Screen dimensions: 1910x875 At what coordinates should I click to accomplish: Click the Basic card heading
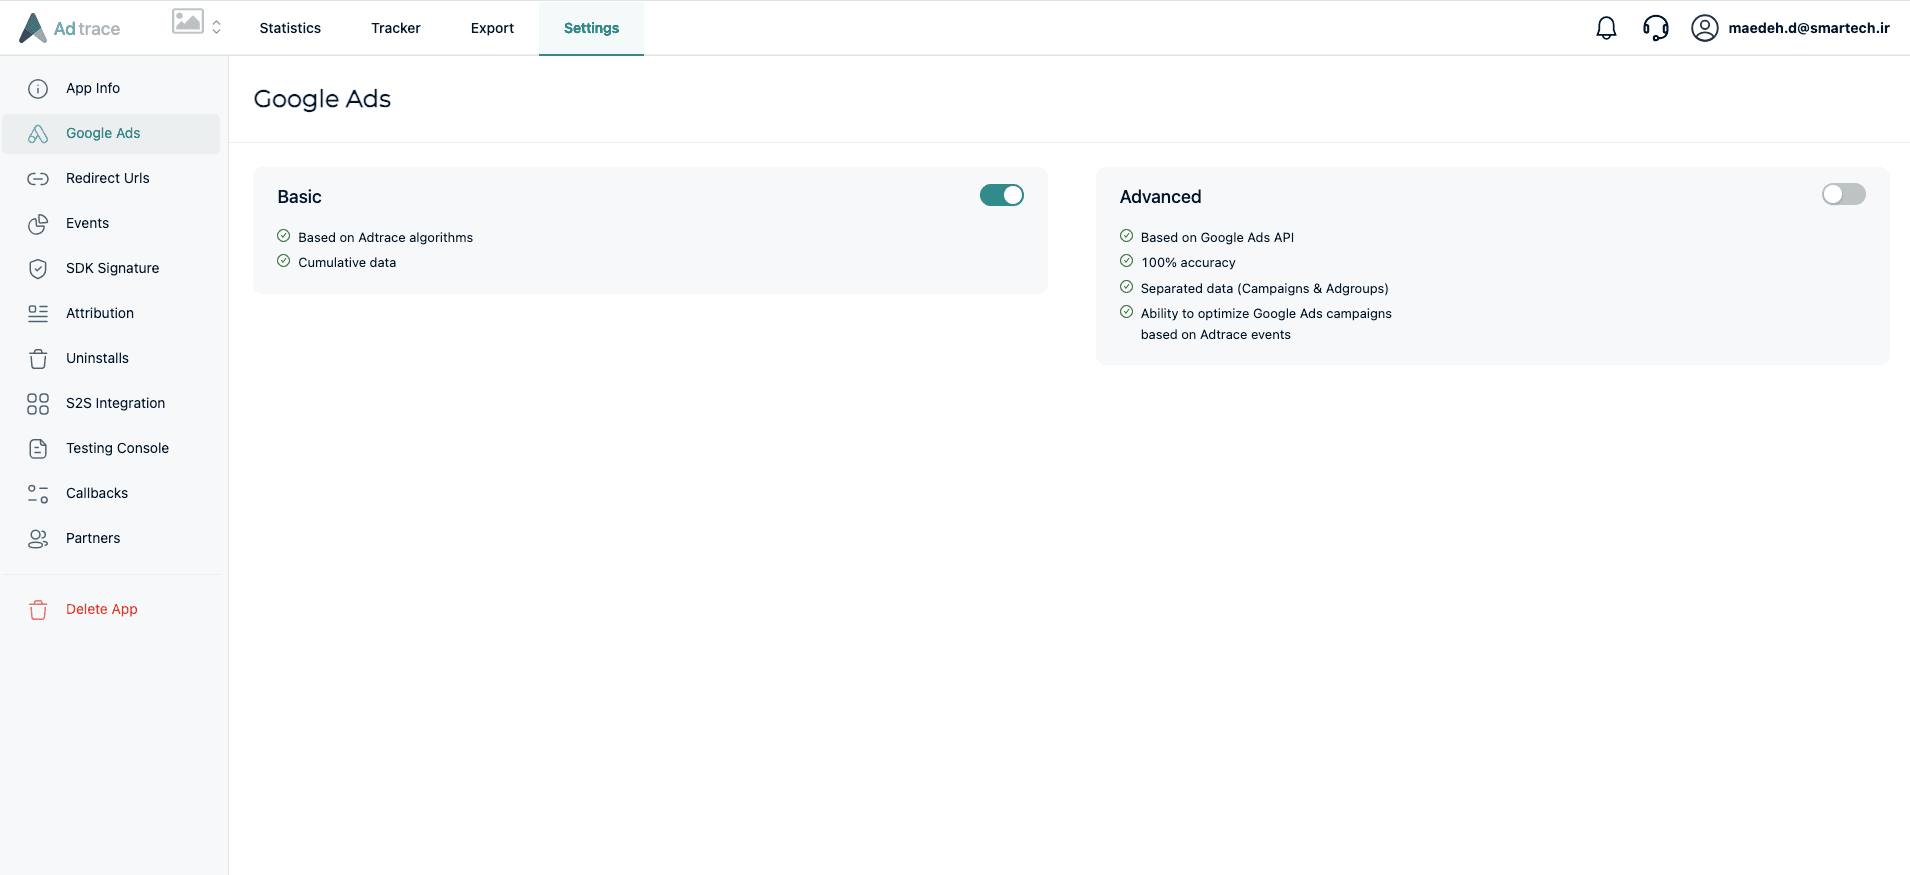299,197
